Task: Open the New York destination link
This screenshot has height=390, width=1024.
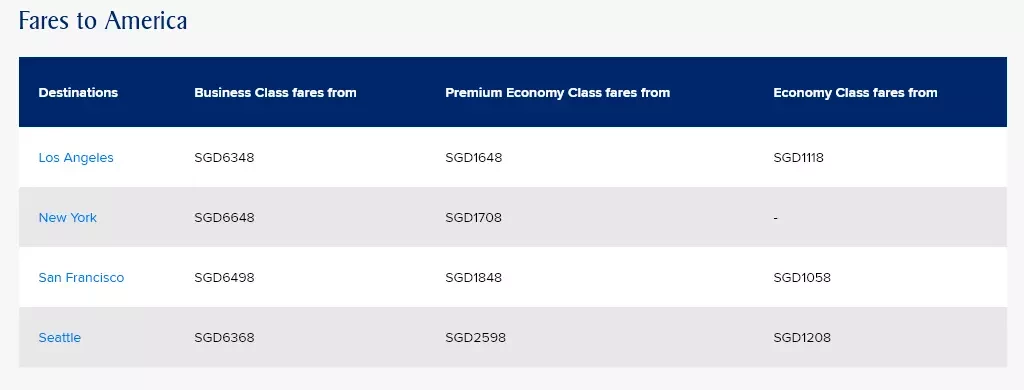Action: (x=67, y=218)
